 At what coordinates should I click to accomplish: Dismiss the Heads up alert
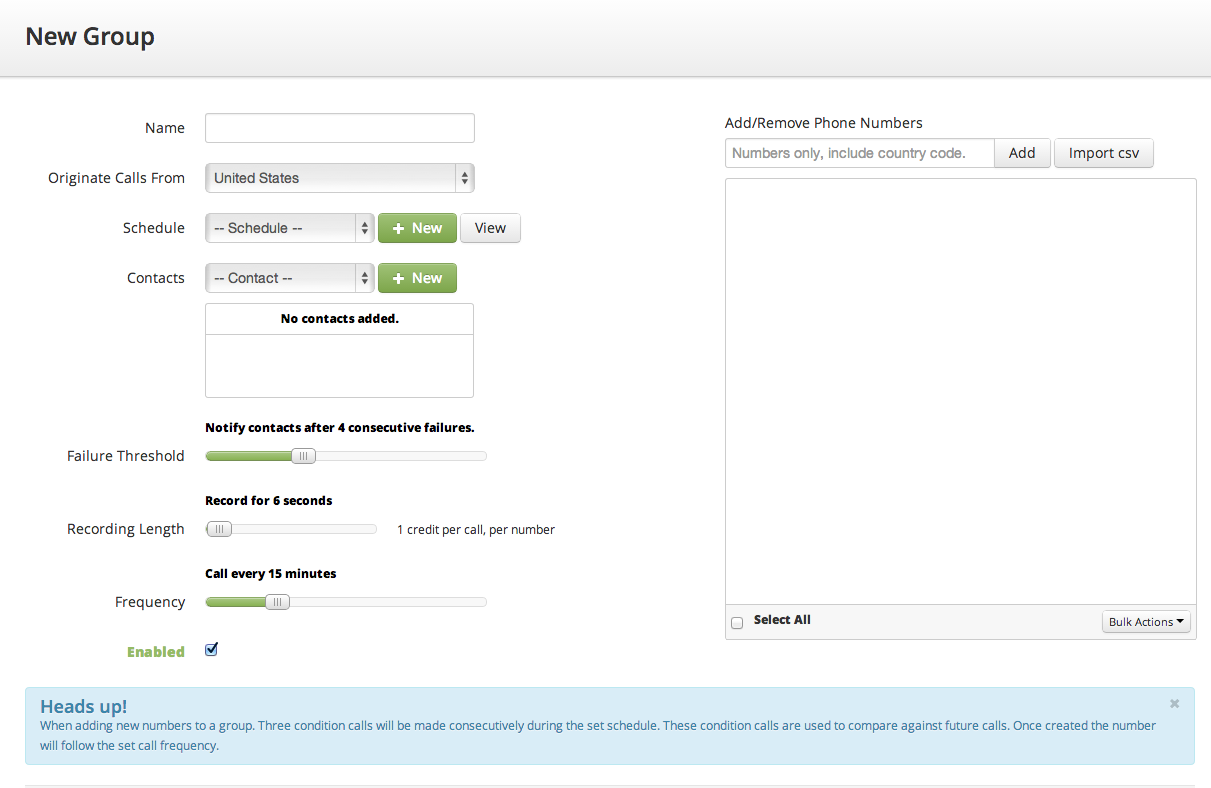pyautogui.click(x=1174, y=704)
